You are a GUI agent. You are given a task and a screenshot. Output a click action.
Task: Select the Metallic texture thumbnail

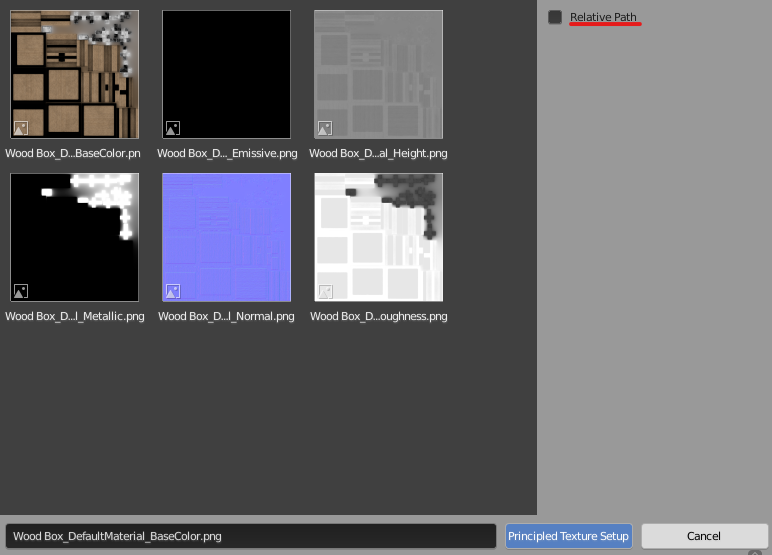coord(74,237)
